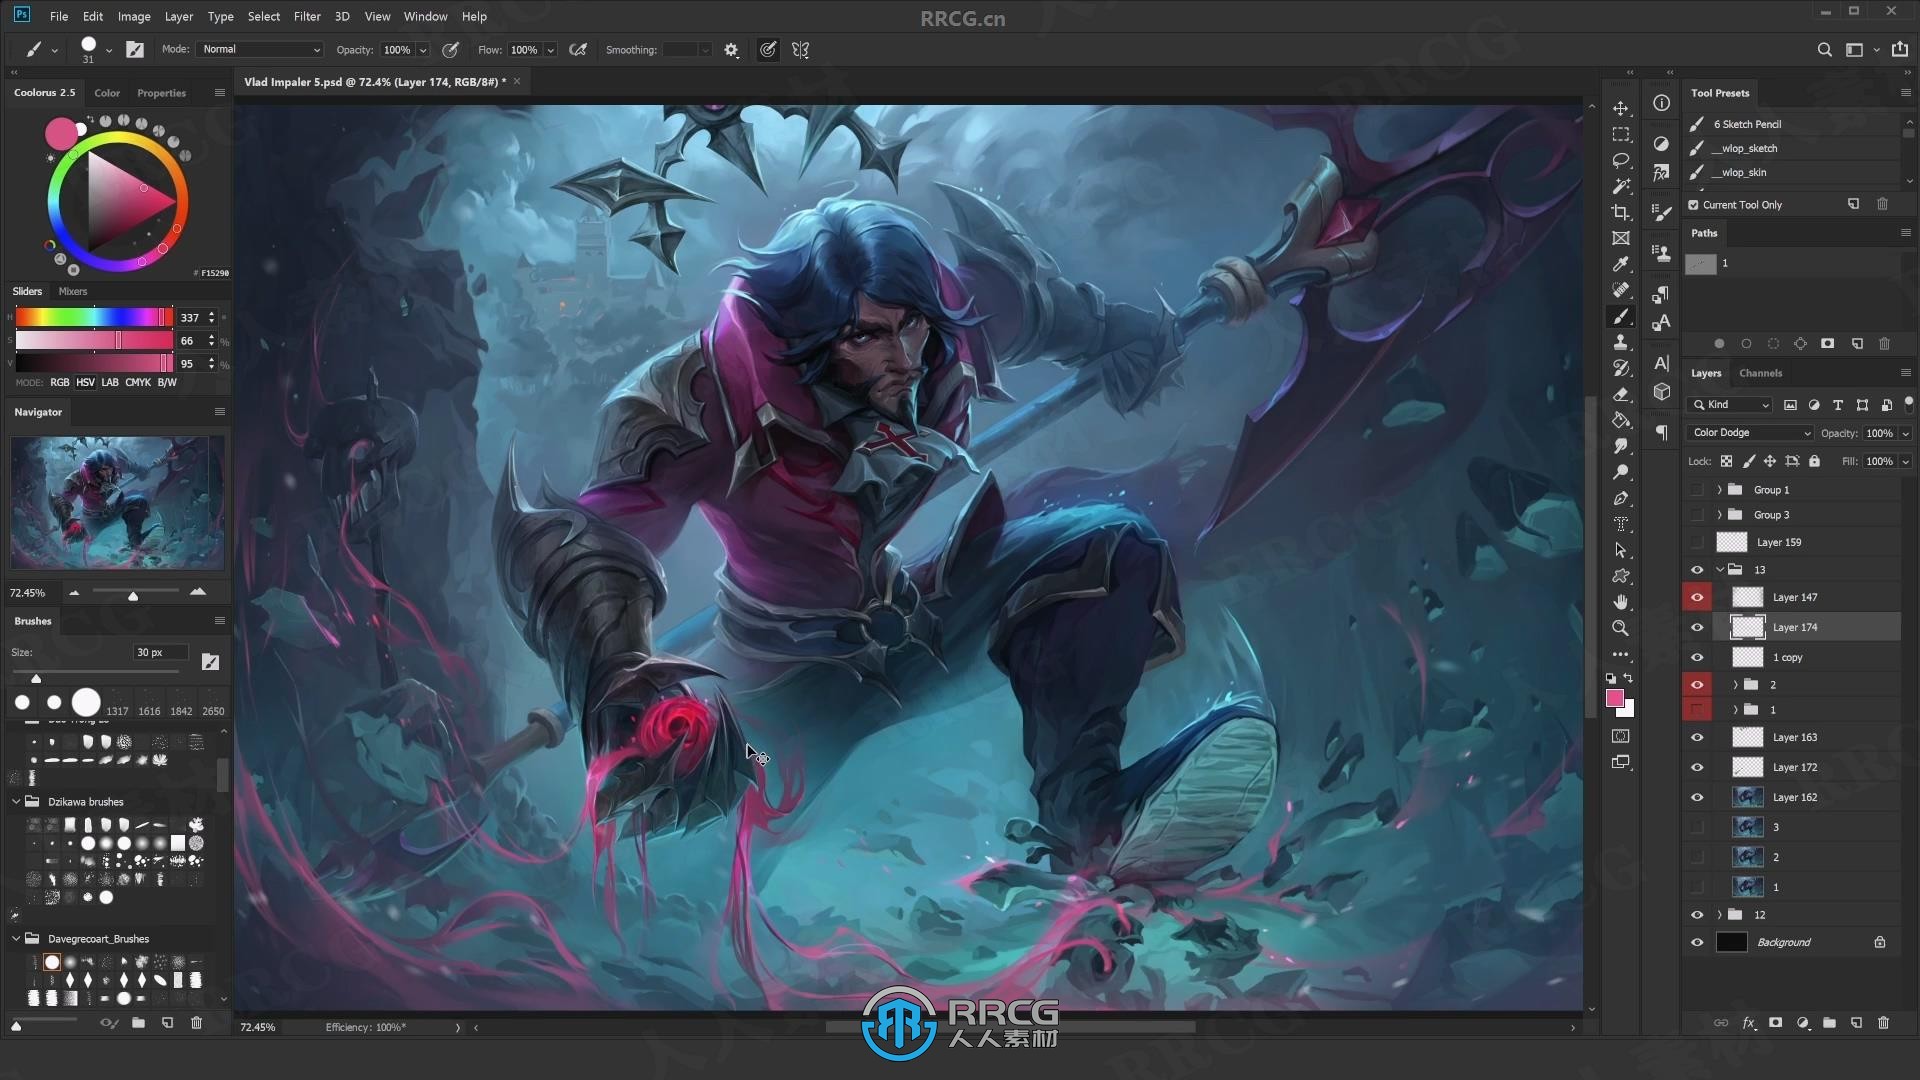Select the Crop tool

[x=1621, y=212]
